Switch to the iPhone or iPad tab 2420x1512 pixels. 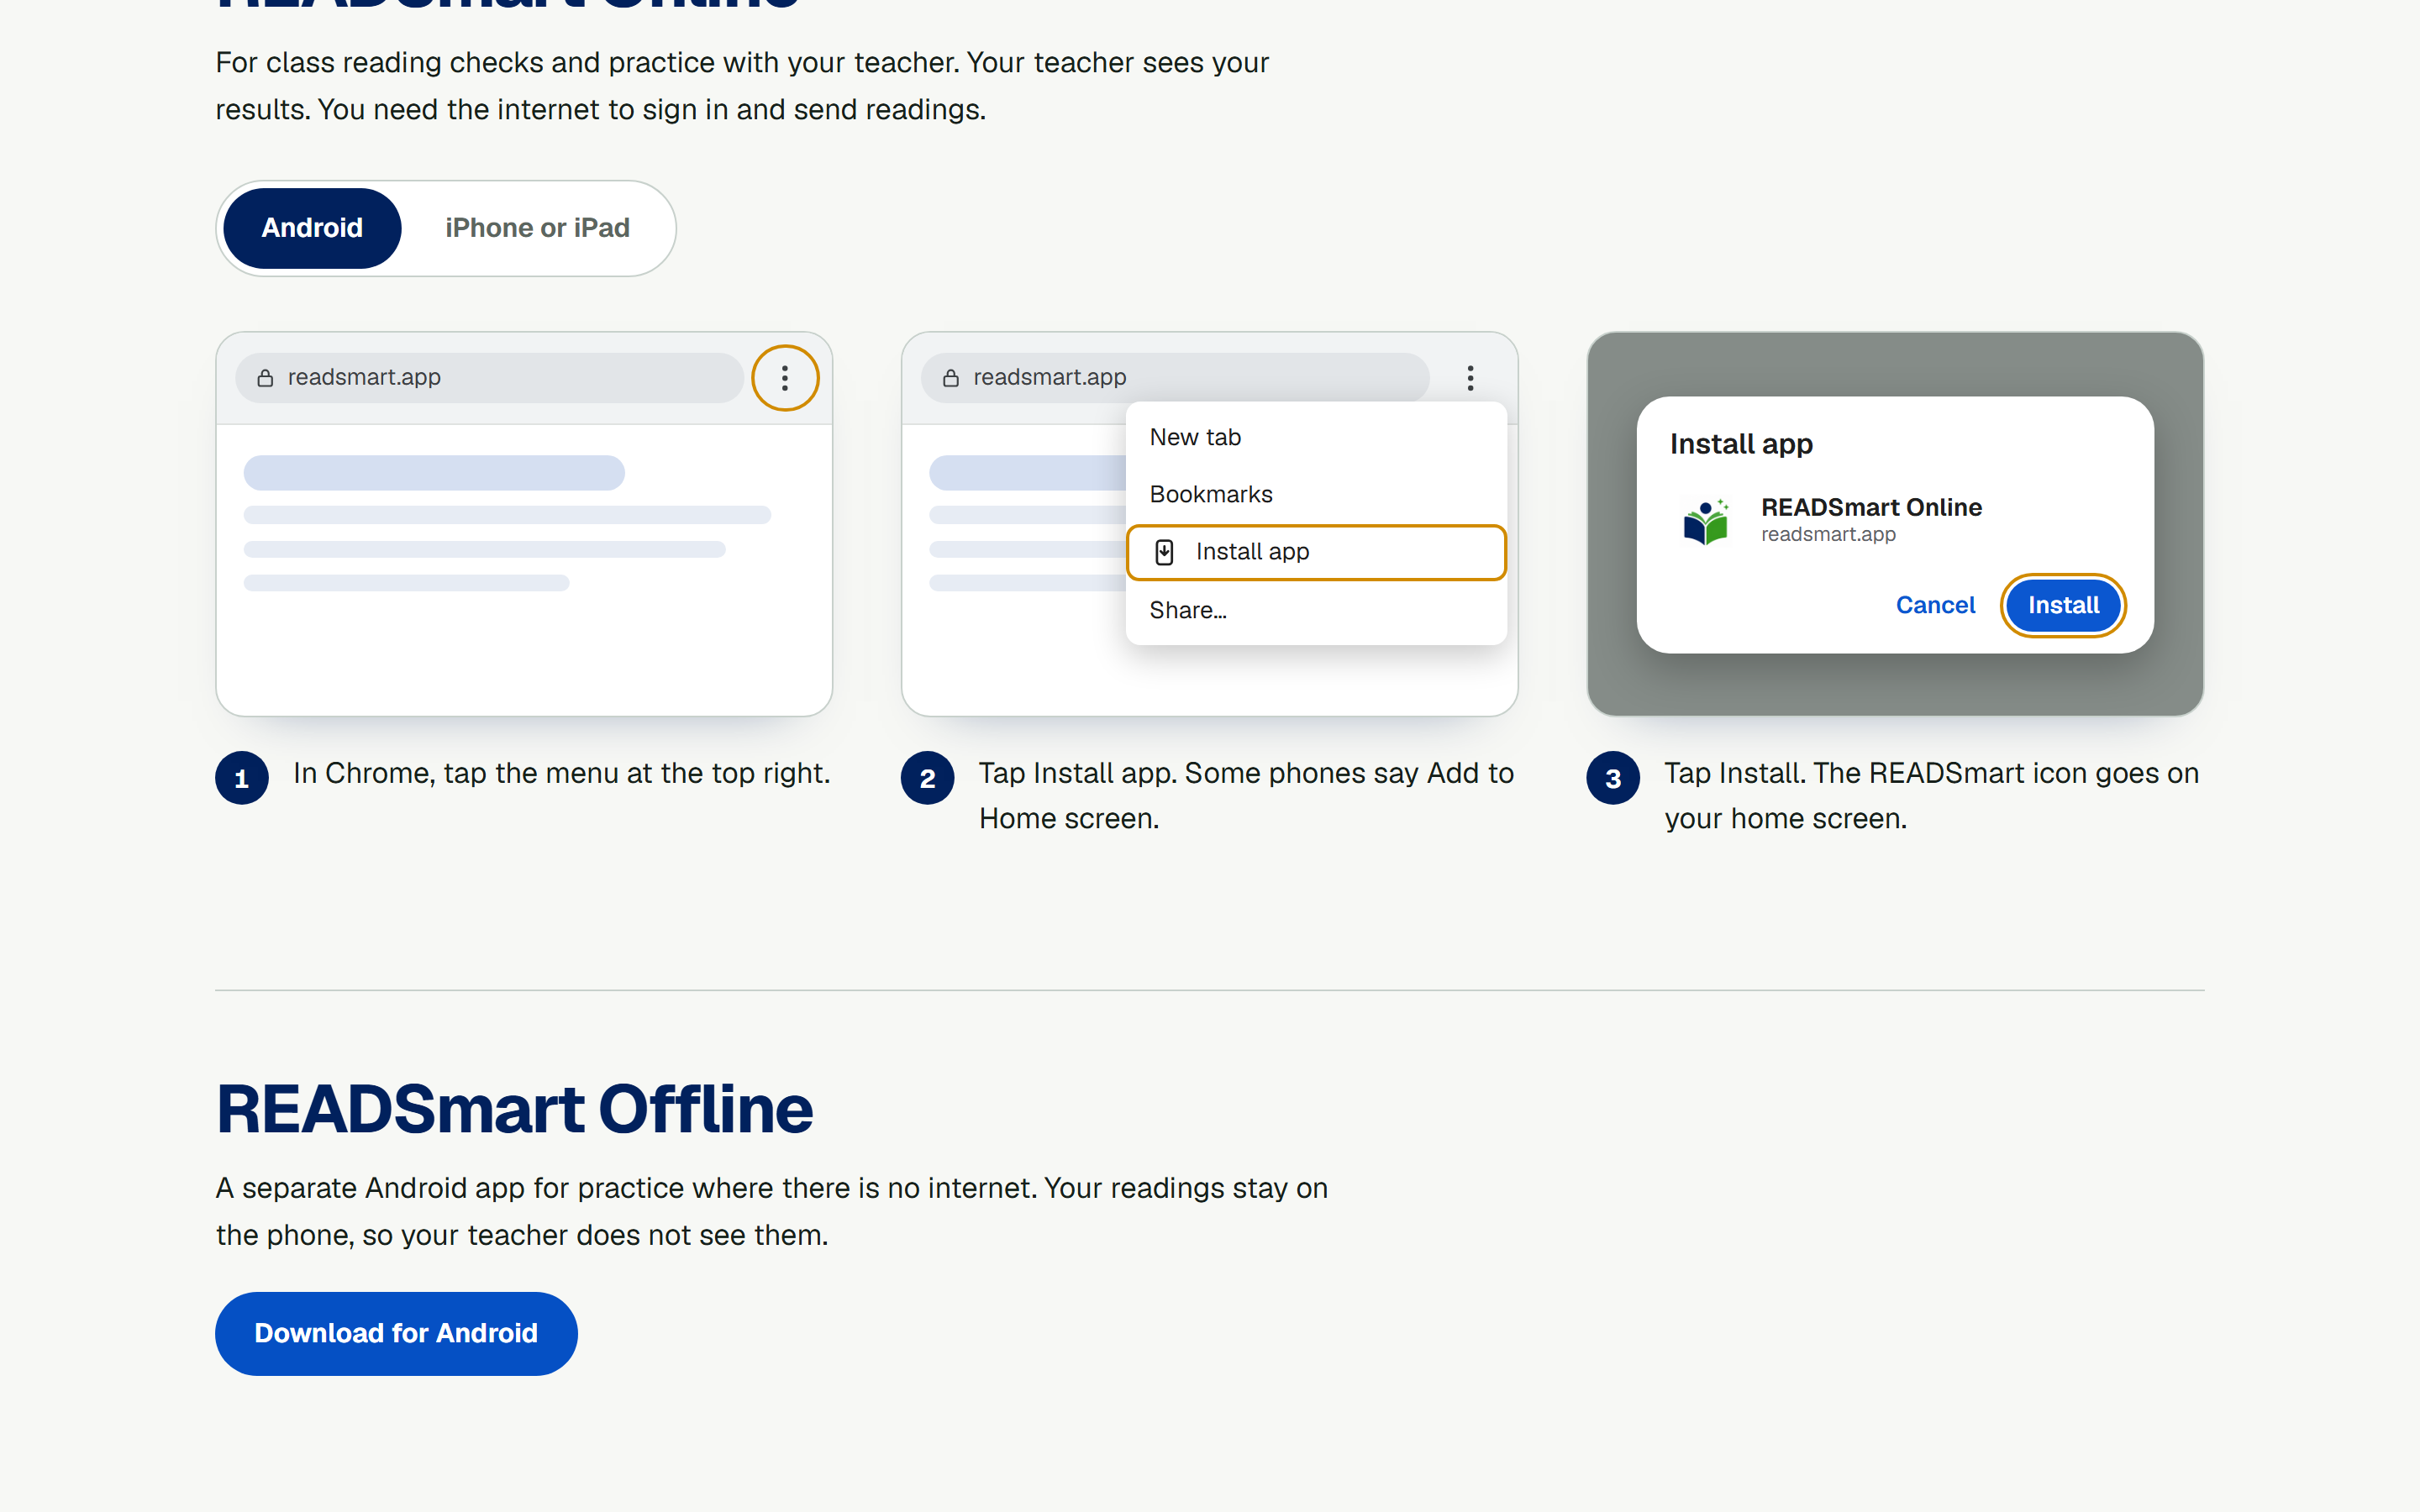pyautogui.click(x=537, y=228)
